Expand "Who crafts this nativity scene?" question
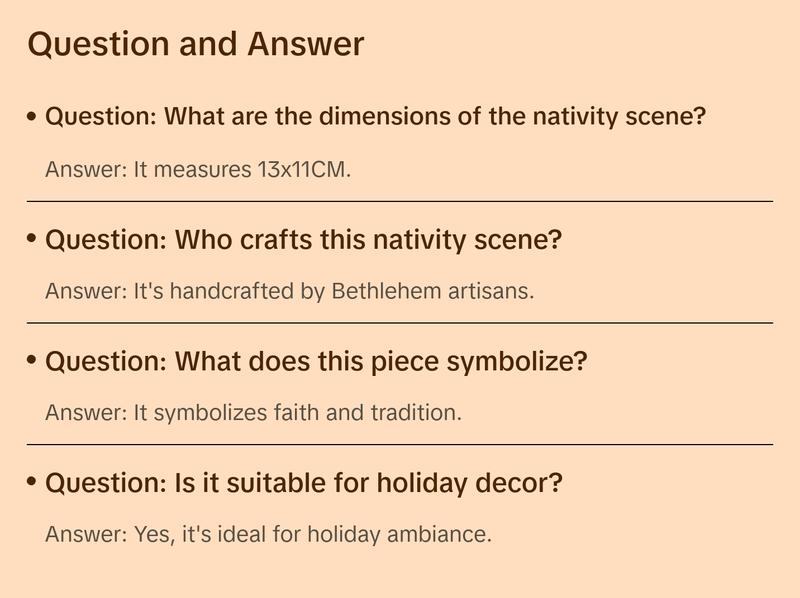Viewport: 800px width, 598px height. tap(304, 240)
